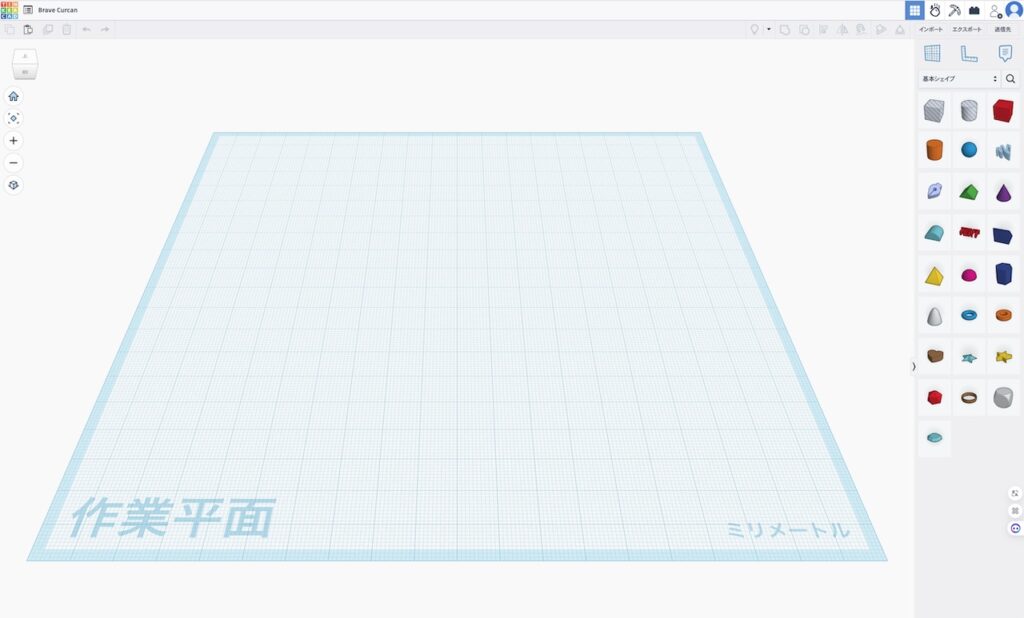The image size is (1024, 618).
Task: Toggle show all hidden objects lightbulb
Action: click(755, 30)
